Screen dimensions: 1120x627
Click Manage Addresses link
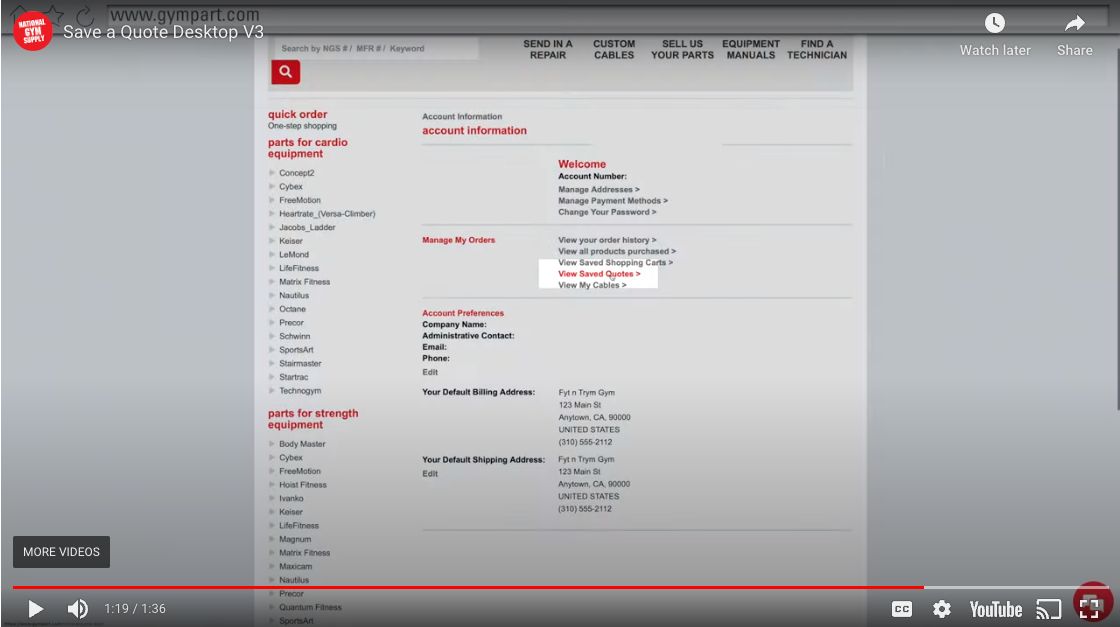click(x=599, y=189)
